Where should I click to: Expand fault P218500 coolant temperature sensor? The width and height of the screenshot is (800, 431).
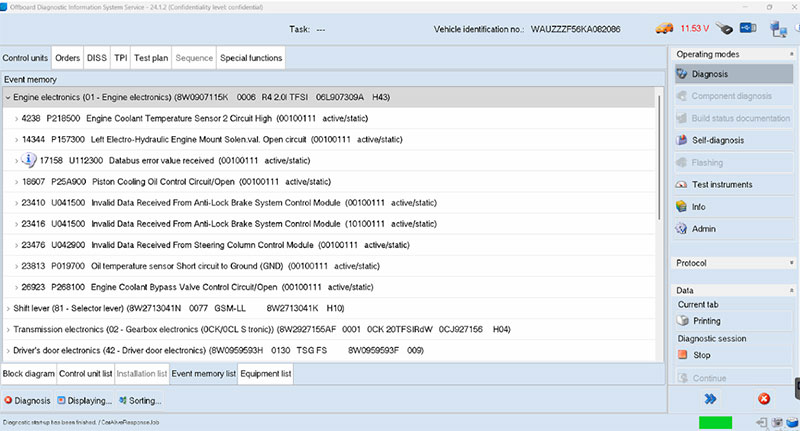(x=17, y=118)
